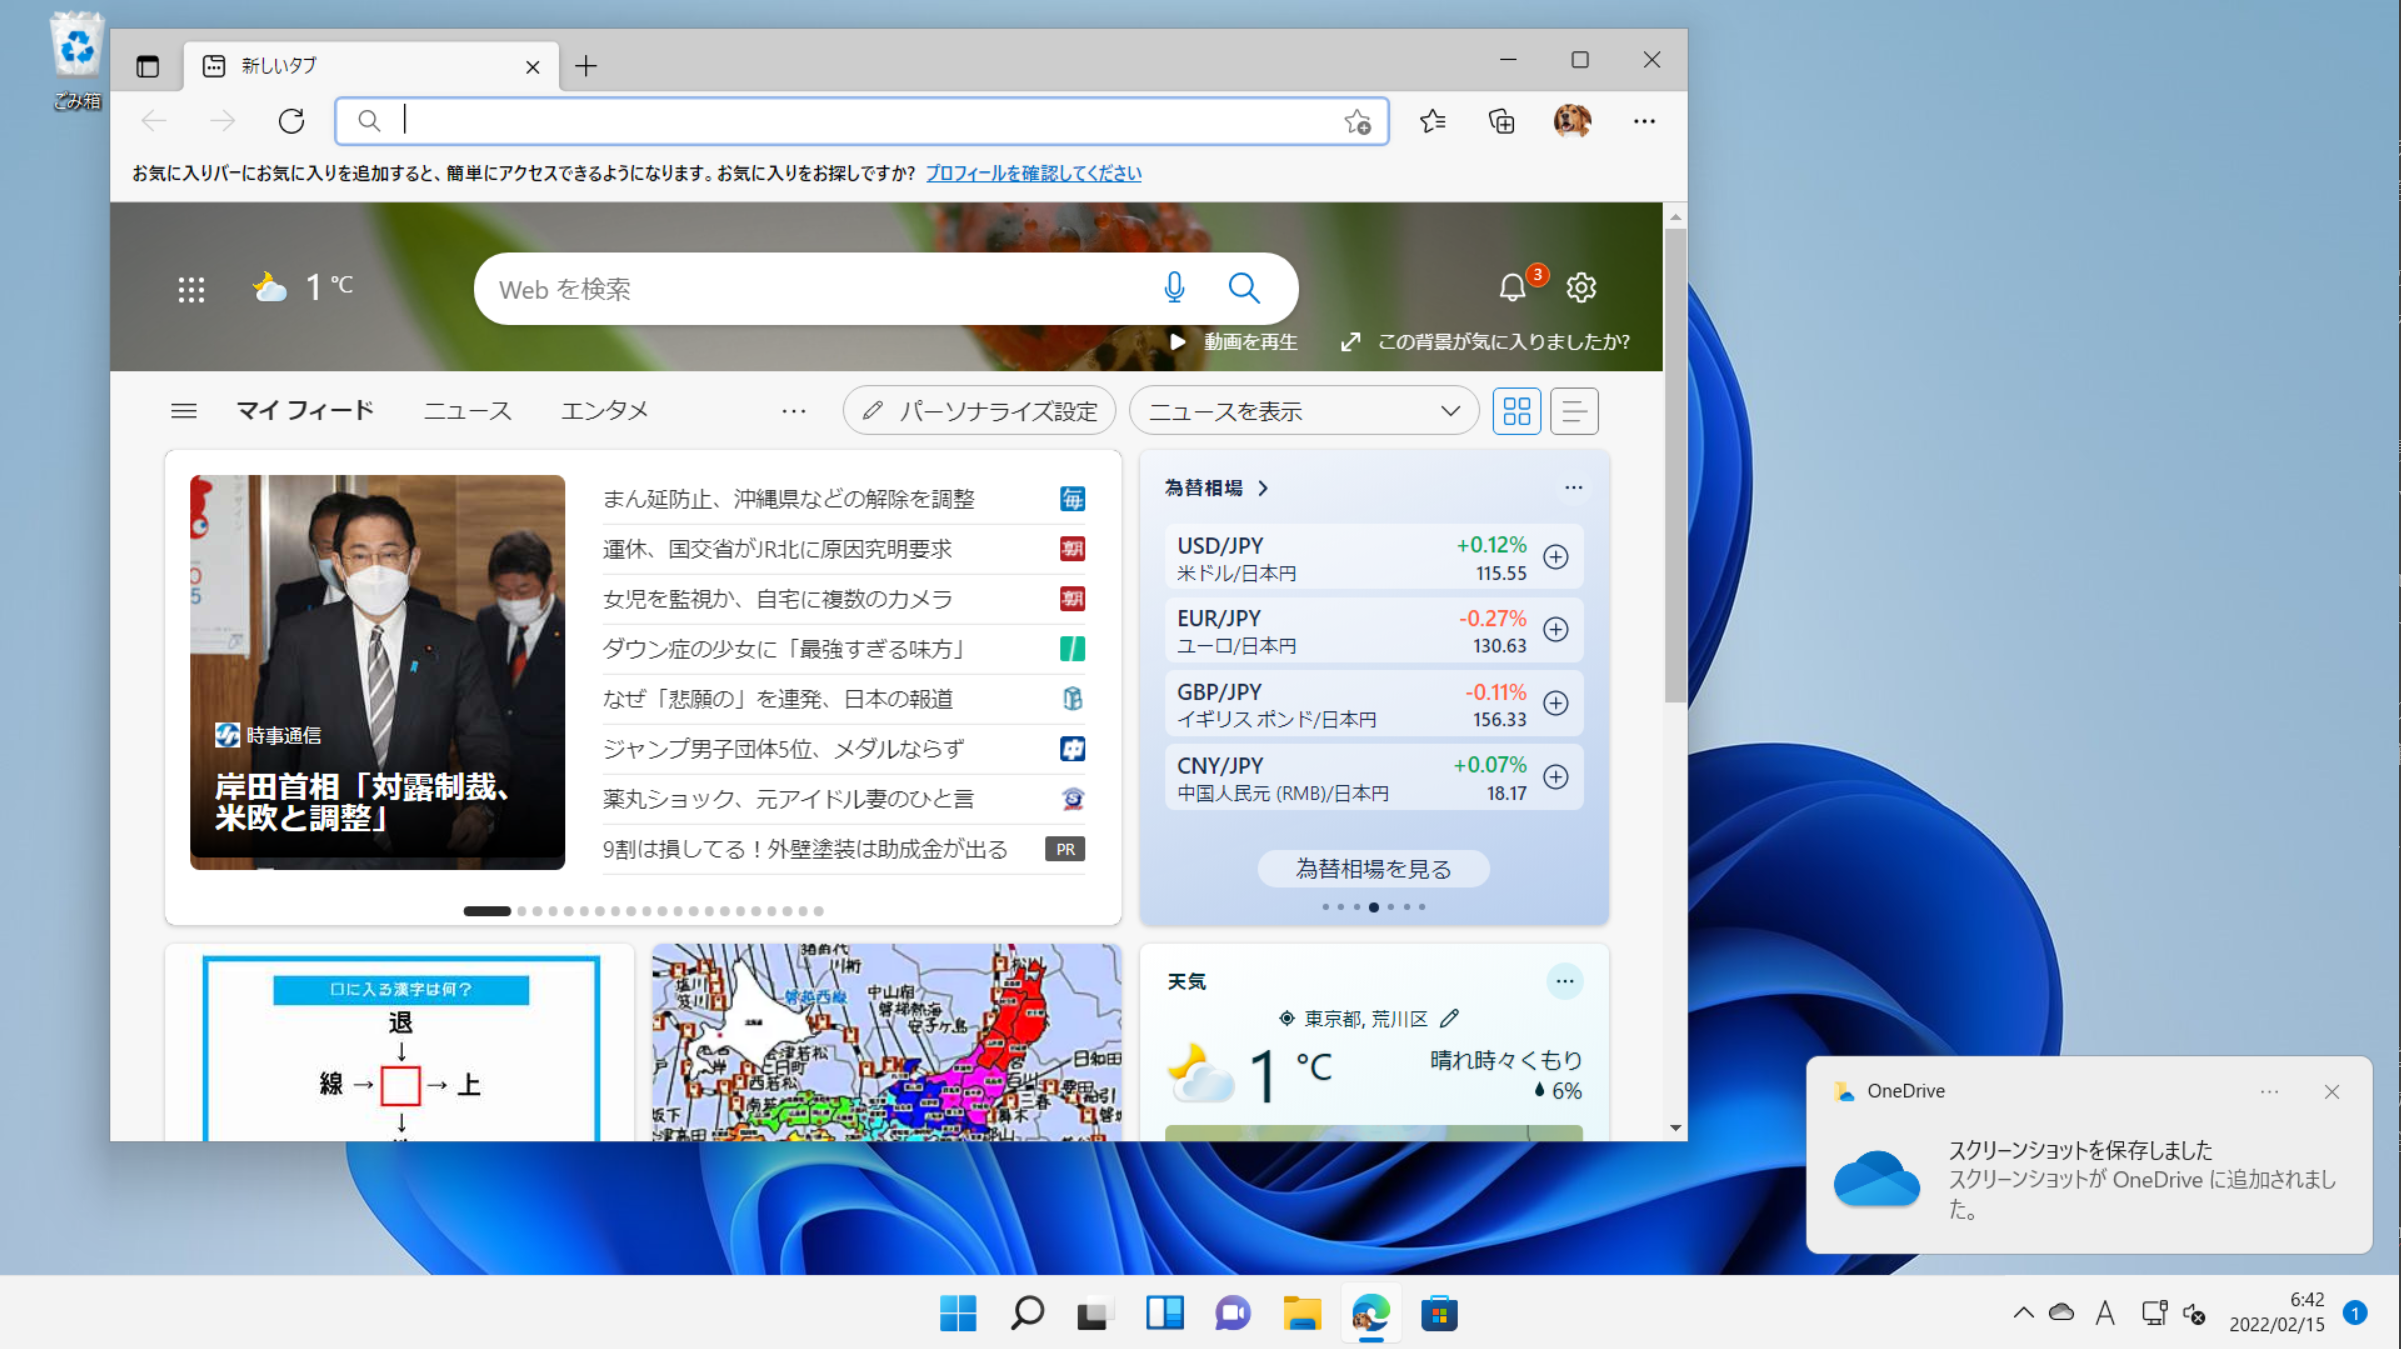Edit weather location with the pencil icon

pyautogui.click(x=1450, y=1018)
